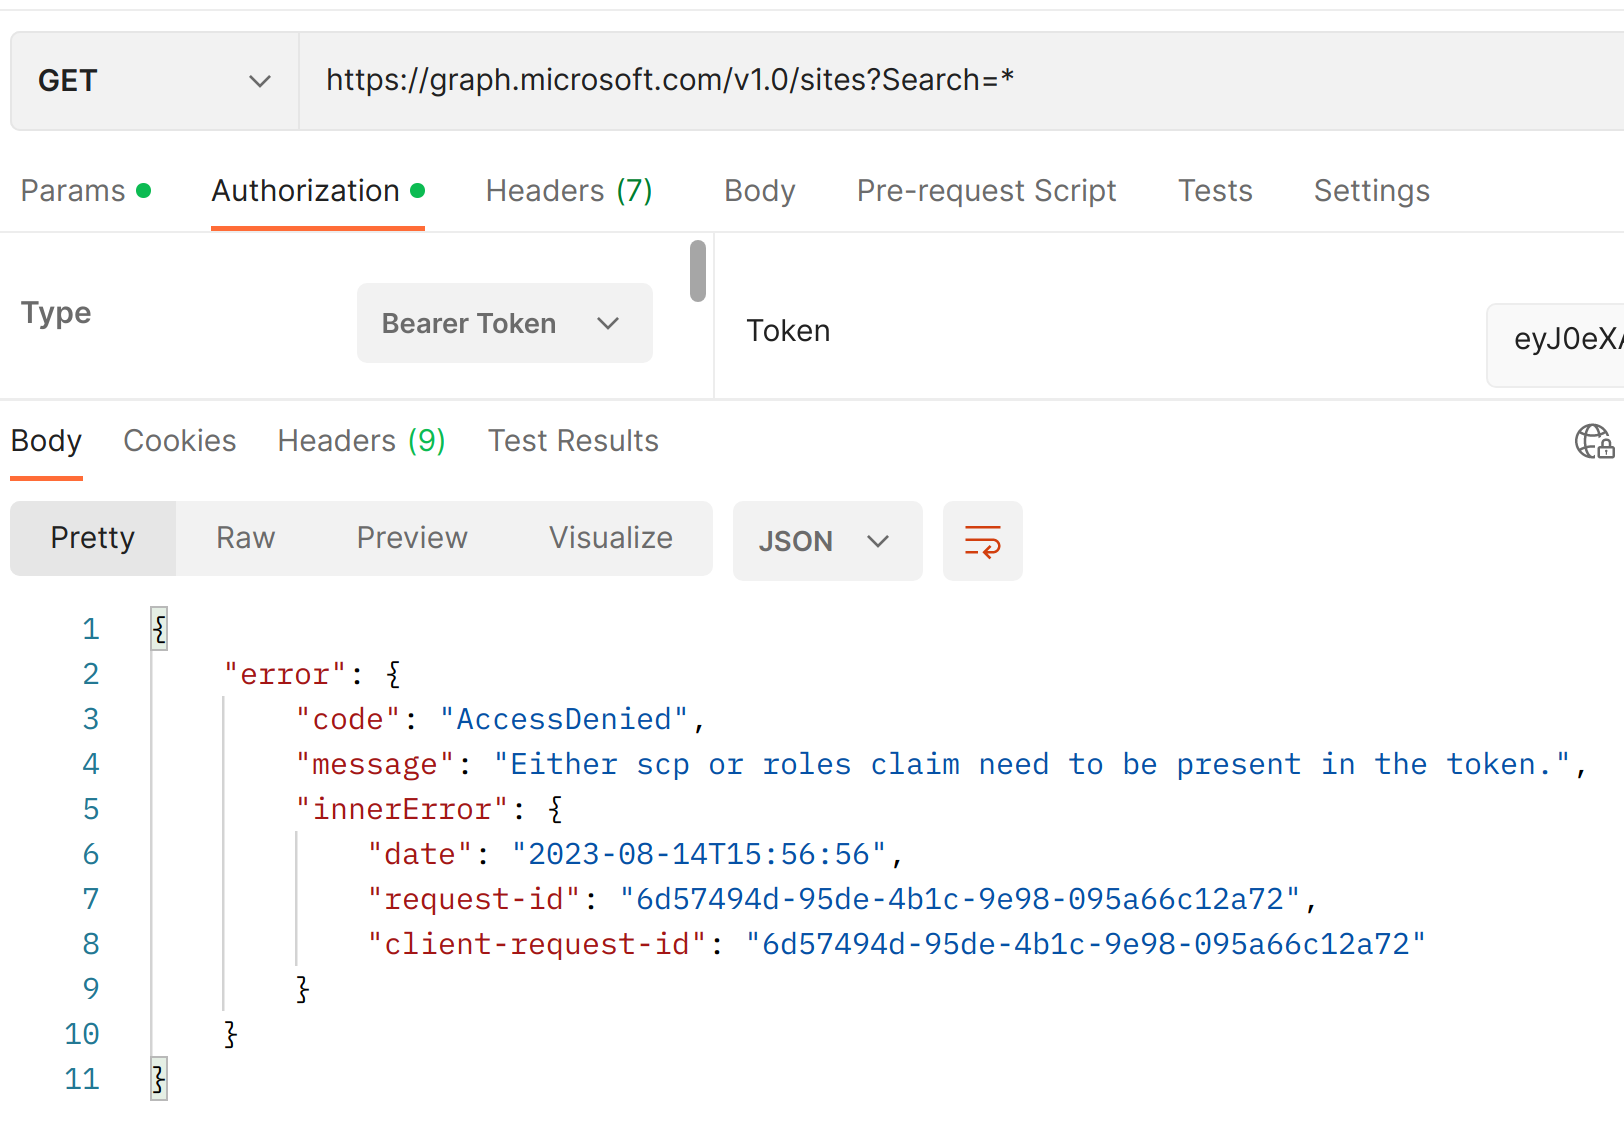Viewport: 1624px width, 1130px height.
Task: Switch to the Tests tab
Action: click(x=1215, y=191)
